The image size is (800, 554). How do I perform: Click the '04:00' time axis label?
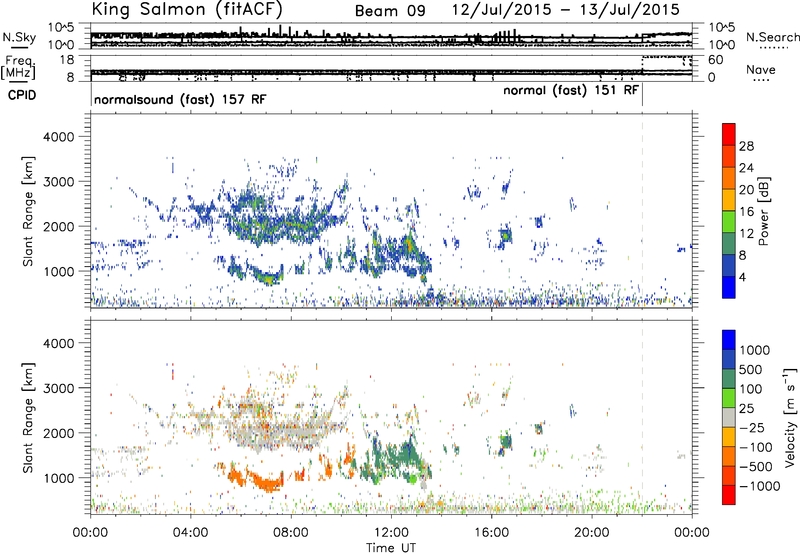(x=190, y=533)
